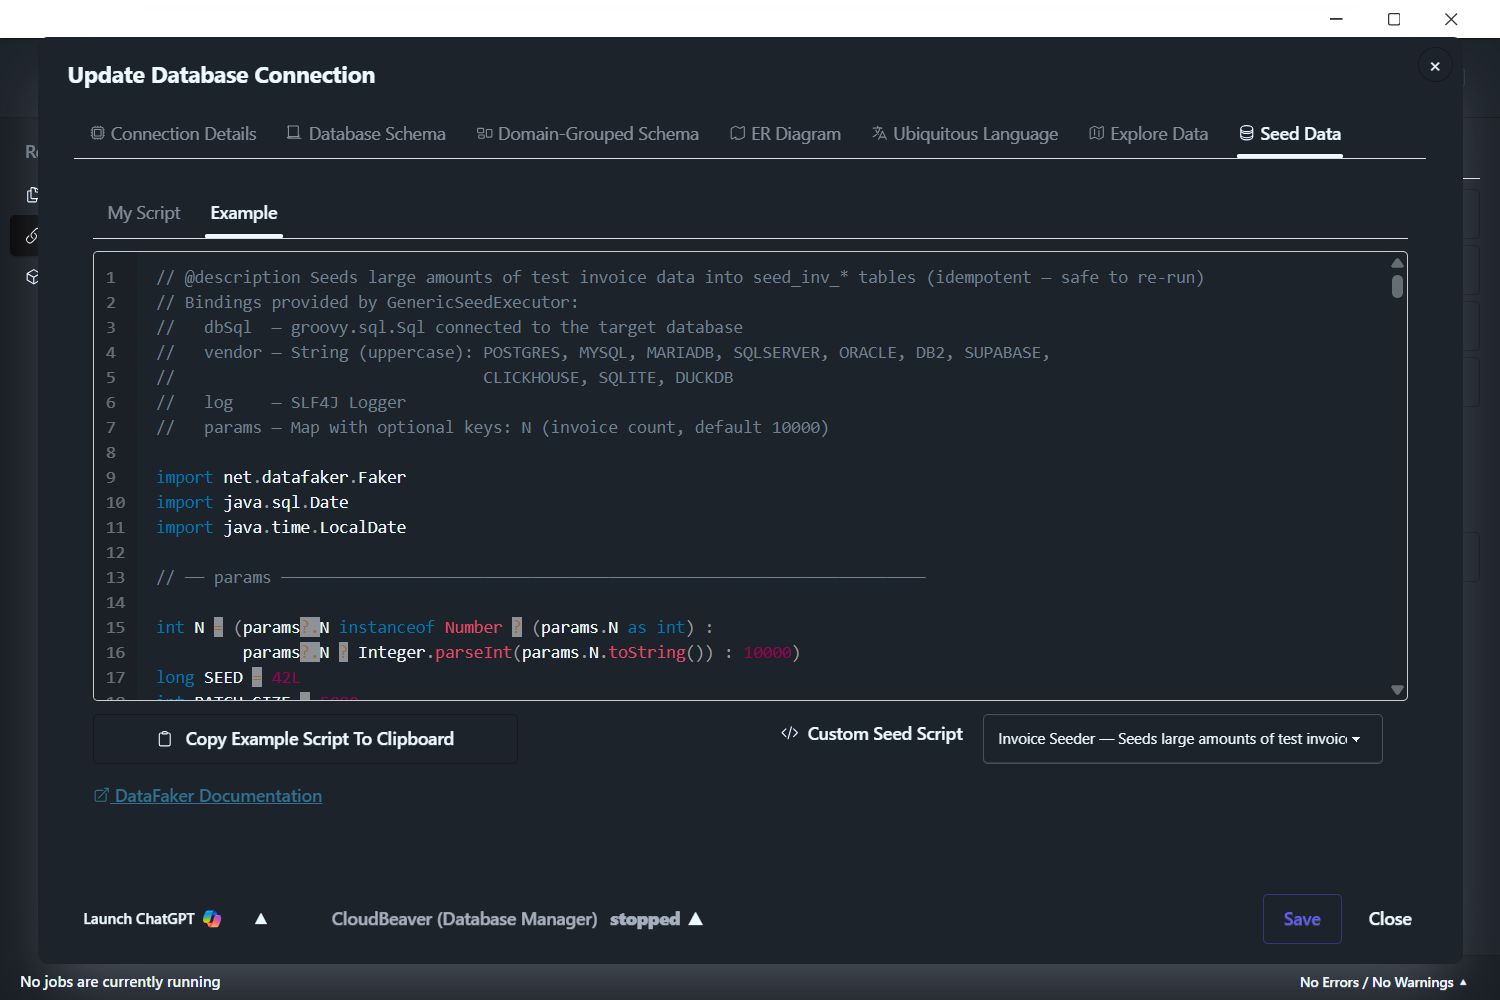Click the line 10 import java.sql.Date text

[252, 502]
